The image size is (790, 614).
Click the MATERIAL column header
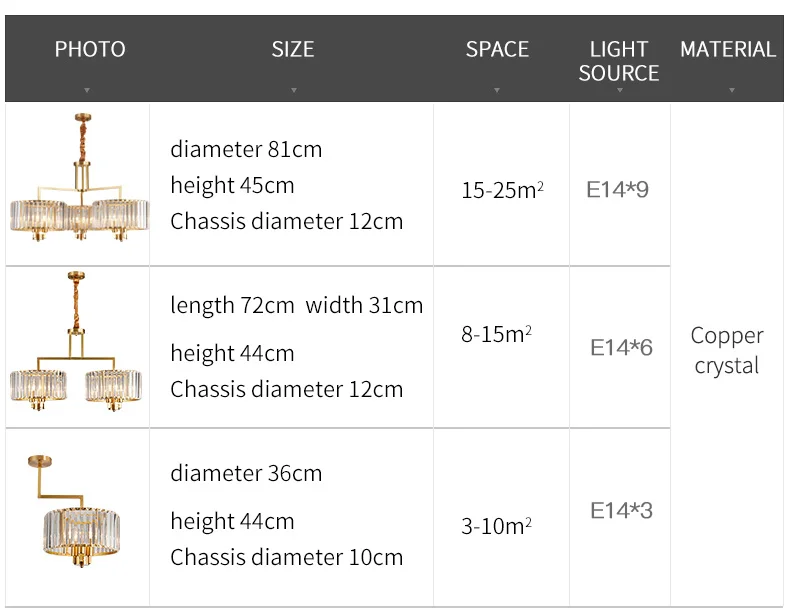click(x=728, y=49)
